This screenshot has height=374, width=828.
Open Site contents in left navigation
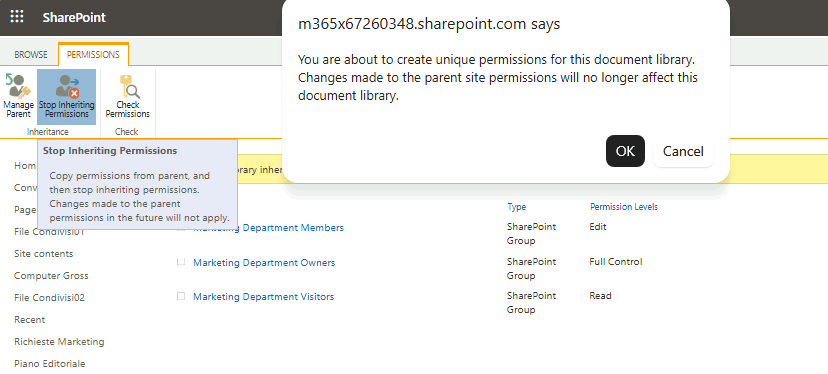44,254
